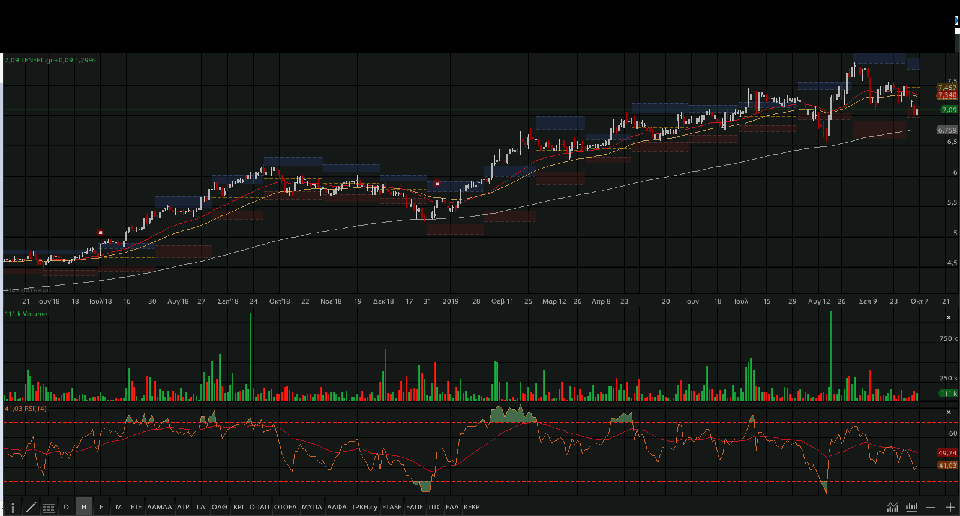The height and width of the screenshot is (516, 960).
Task: Click the orange 41,03 RSI value label
Action: point(946,465)
